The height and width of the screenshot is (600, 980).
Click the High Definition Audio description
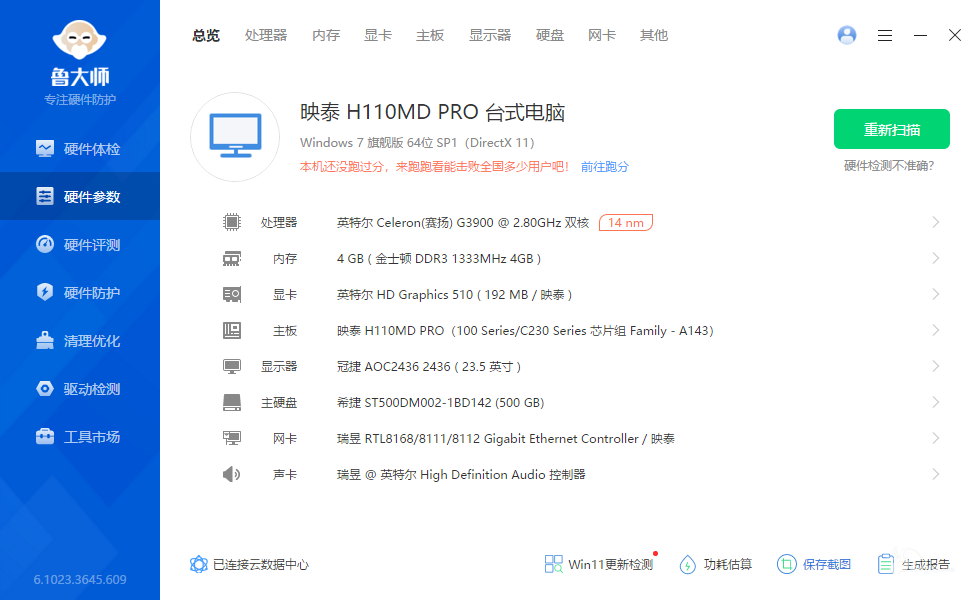[x=461, y=475]
